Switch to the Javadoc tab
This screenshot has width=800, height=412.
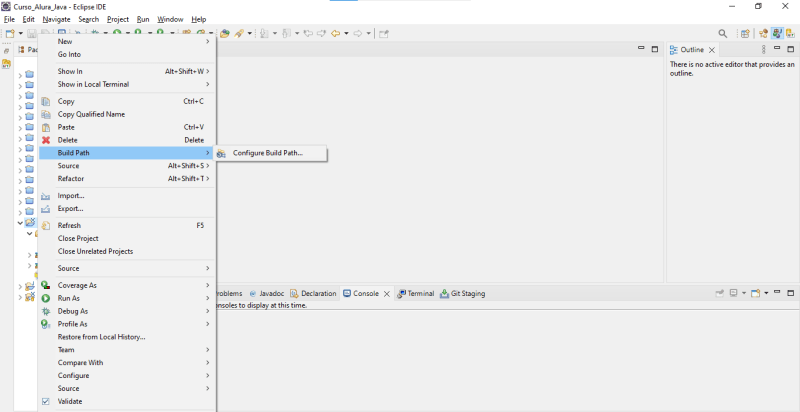pos(267,294)
